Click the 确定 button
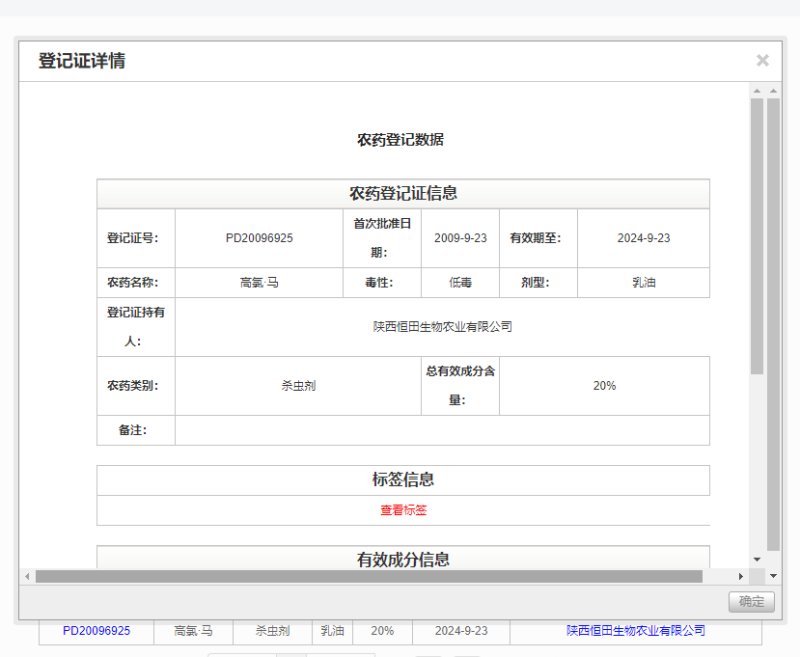 tap(752, 601)
